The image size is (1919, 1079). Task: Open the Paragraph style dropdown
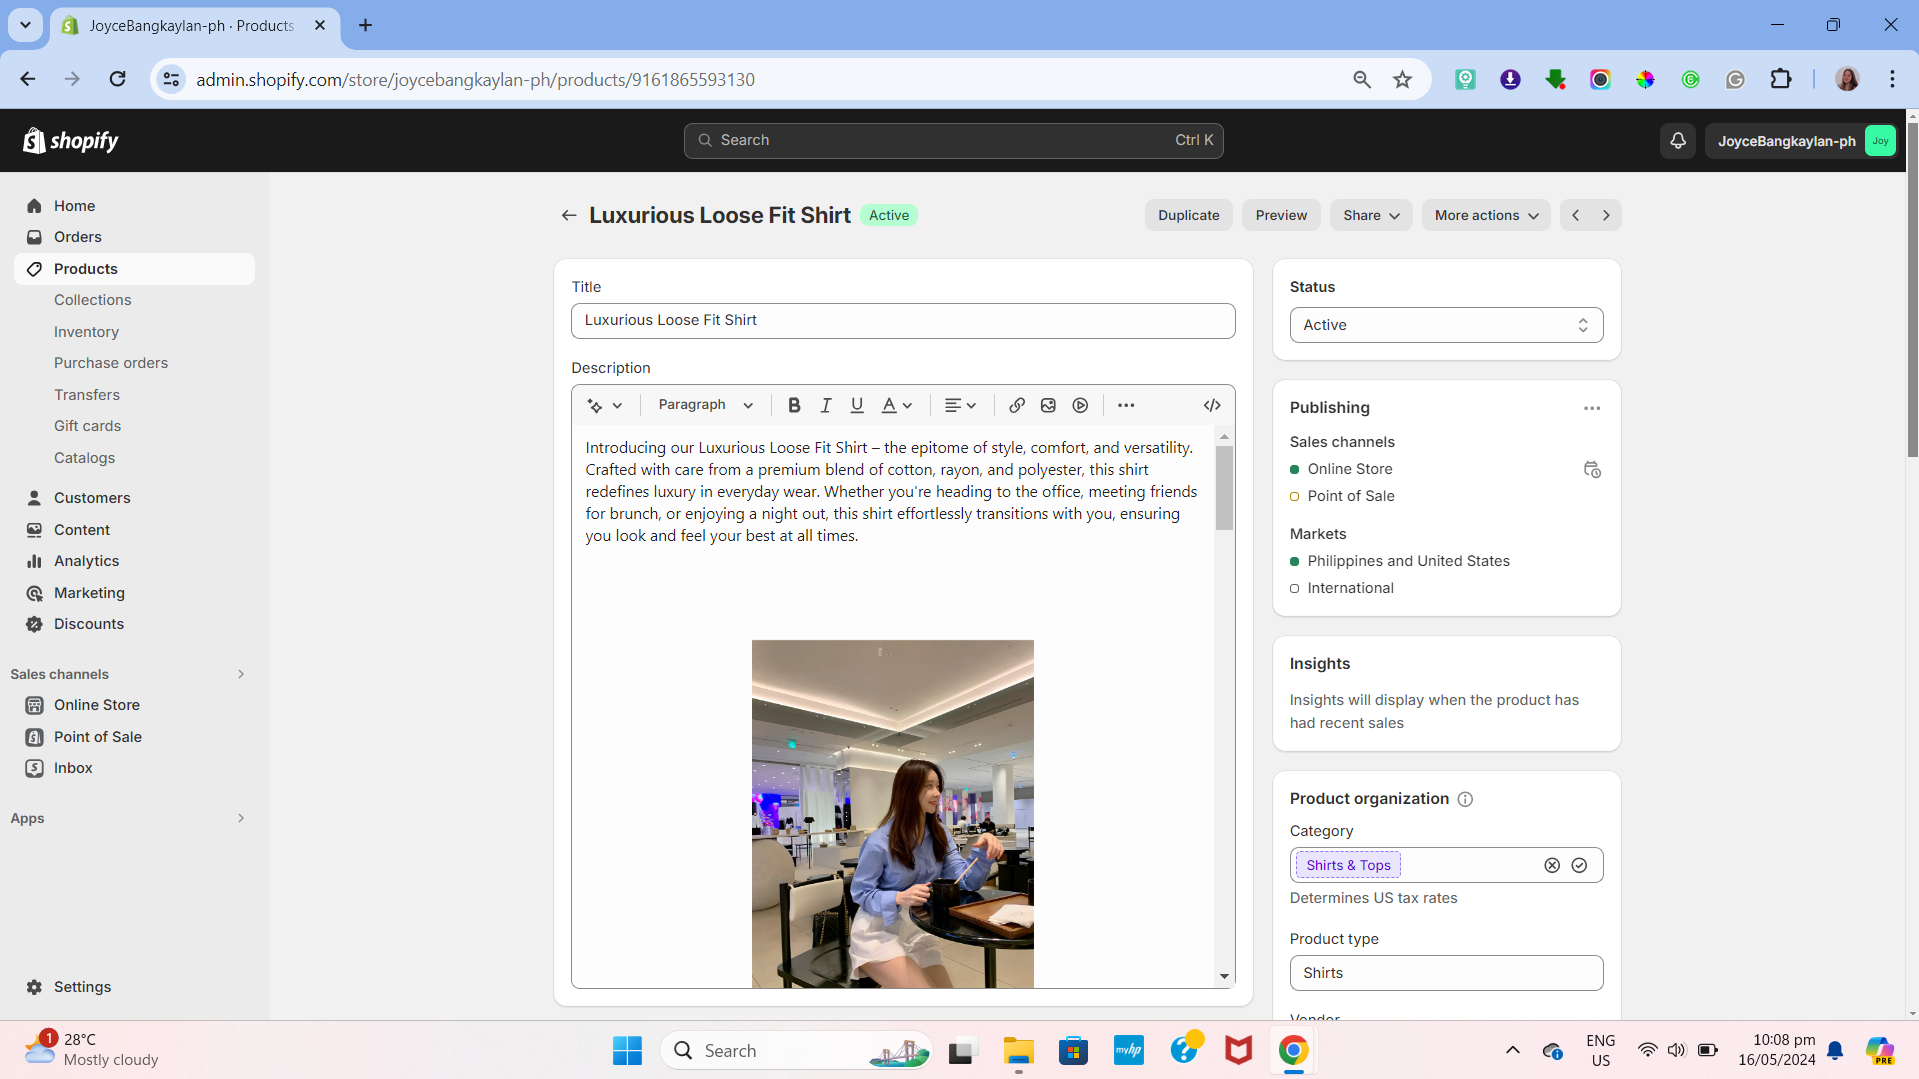pyautogui.click(x=706, y=405)
